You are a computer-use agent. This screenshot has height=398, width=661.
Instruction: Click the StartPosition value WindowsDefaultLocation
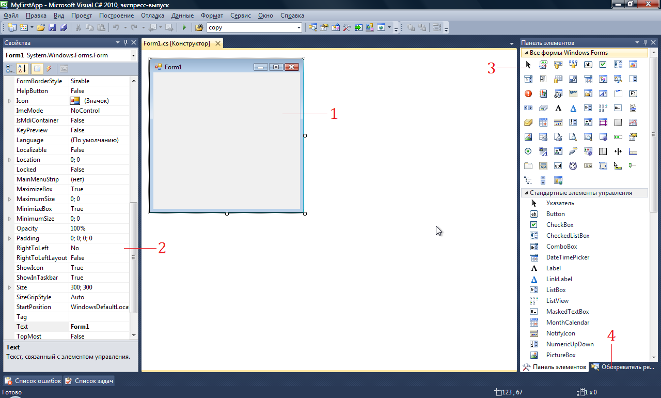tap(99, 307)
